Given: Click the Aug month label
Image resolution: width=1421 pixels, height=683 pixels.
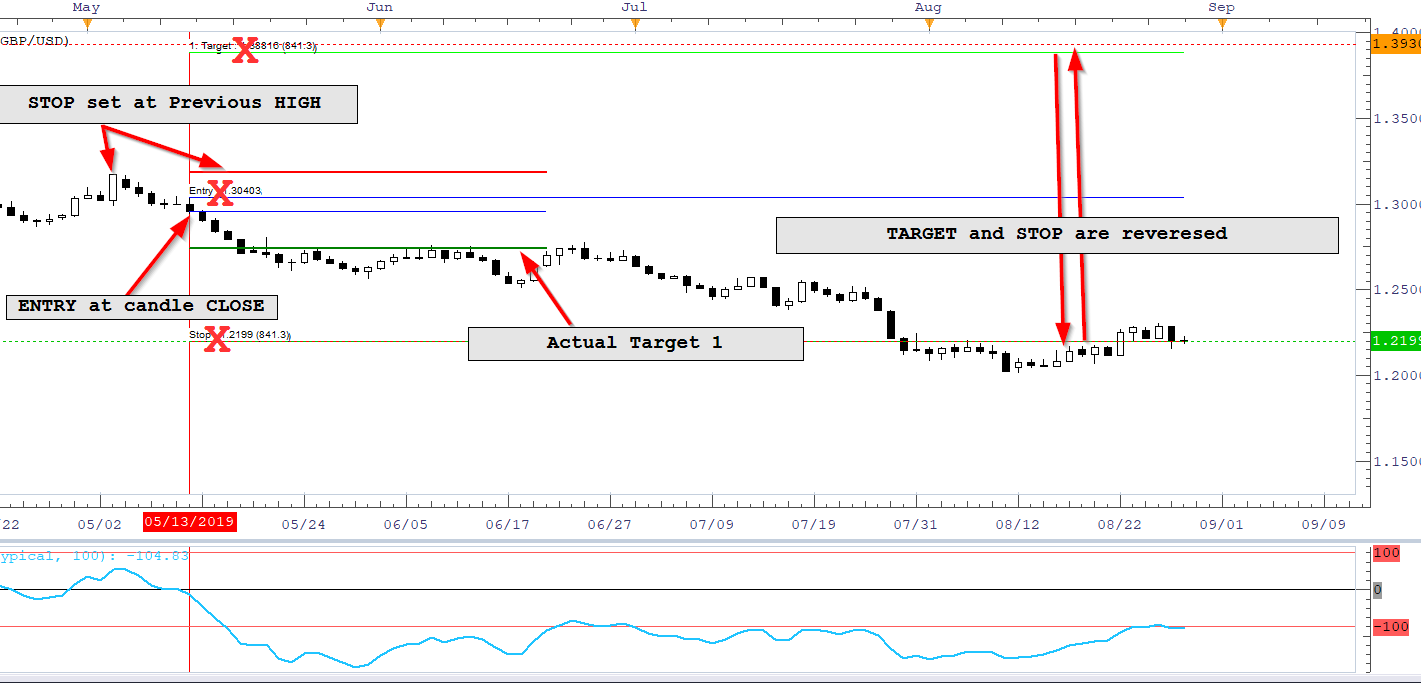Looking at the screenshot, I should click(x=928, y=7).
